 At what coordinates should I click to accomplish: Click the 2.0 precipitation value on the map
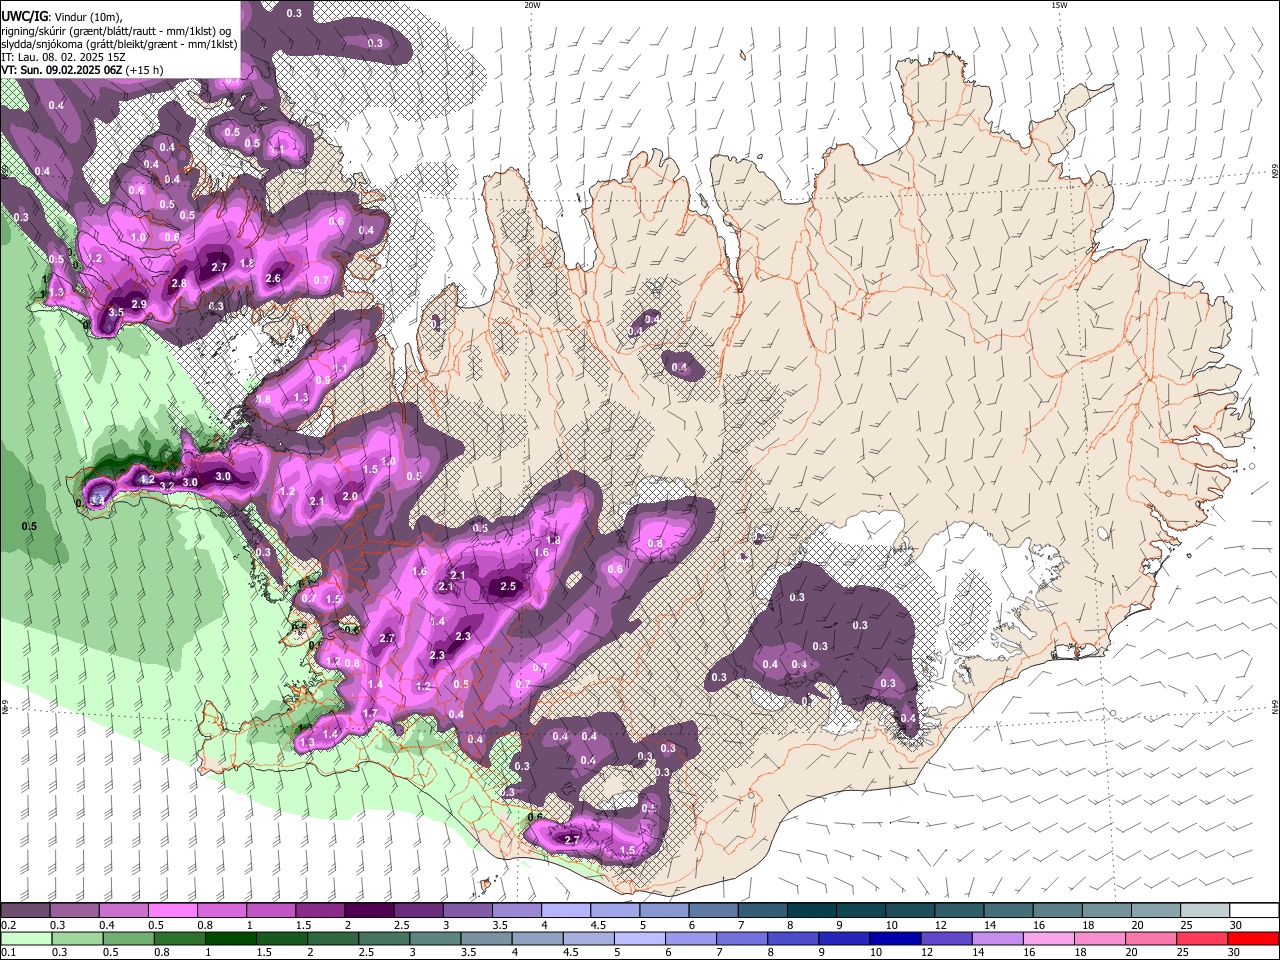coord(350,496)
